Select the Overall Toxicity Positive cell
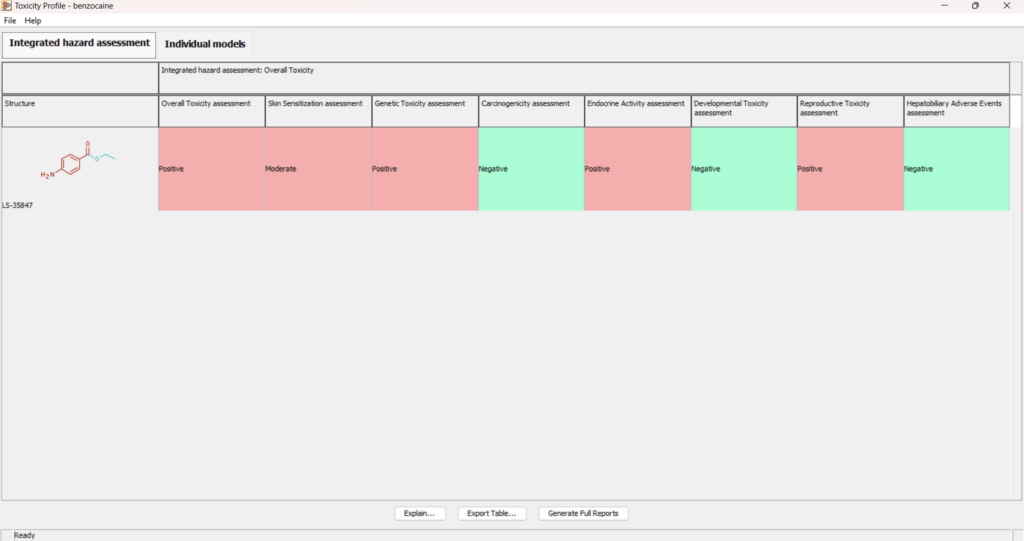 point(211,169)
